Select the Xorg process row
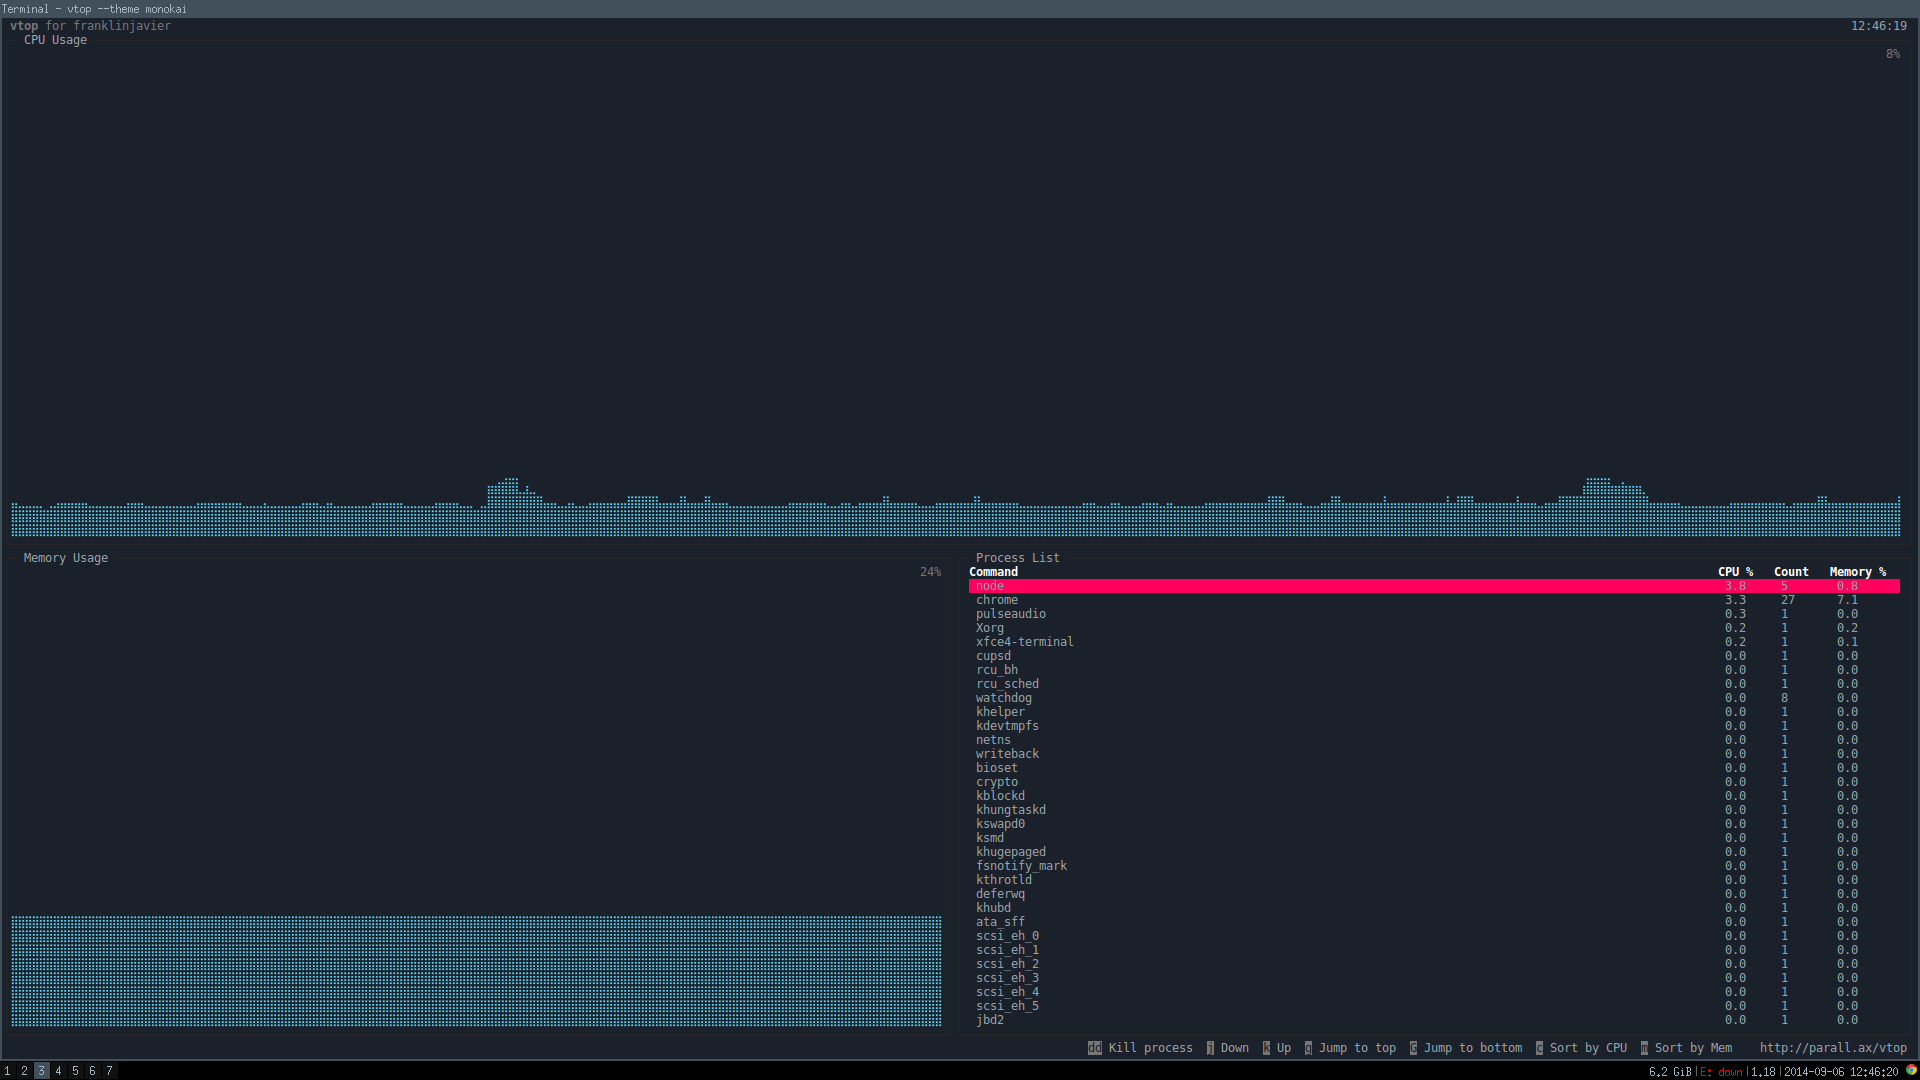This screenshot has height=1080, width=1920. point(989,628)
